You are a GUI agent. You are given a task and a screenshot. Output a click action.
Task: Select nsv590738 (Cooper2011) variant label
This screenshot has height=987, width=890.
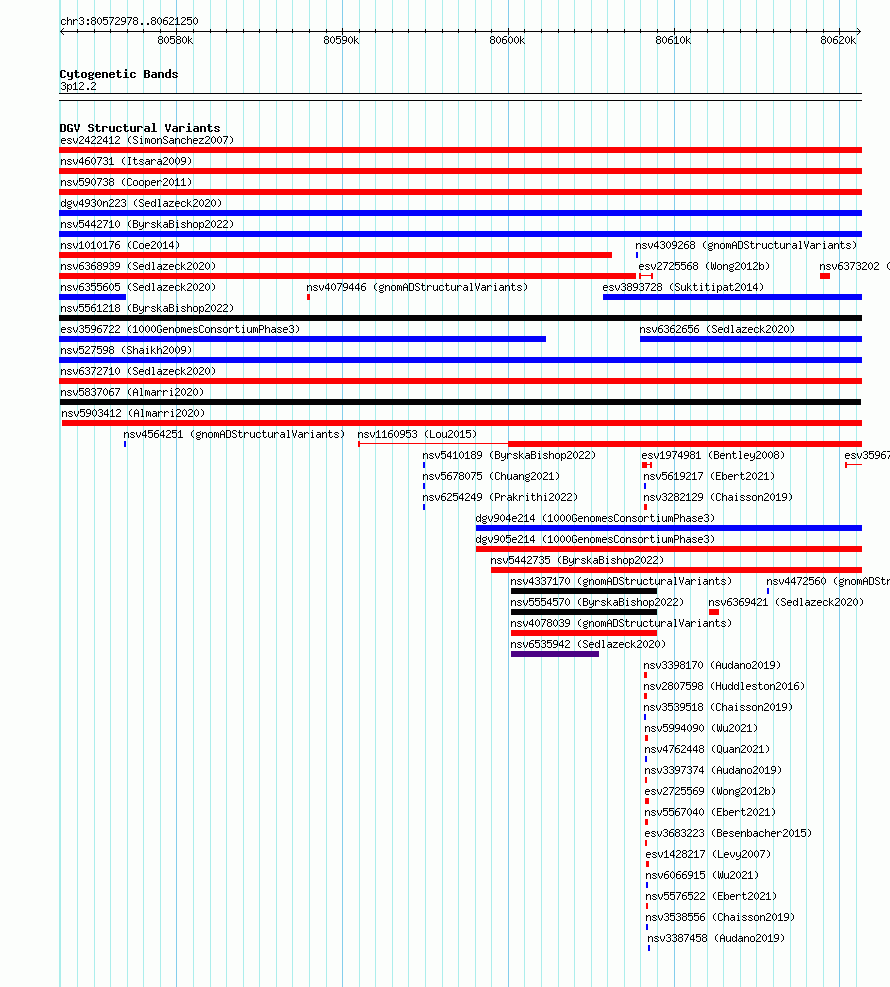click(x=126, y=183)
